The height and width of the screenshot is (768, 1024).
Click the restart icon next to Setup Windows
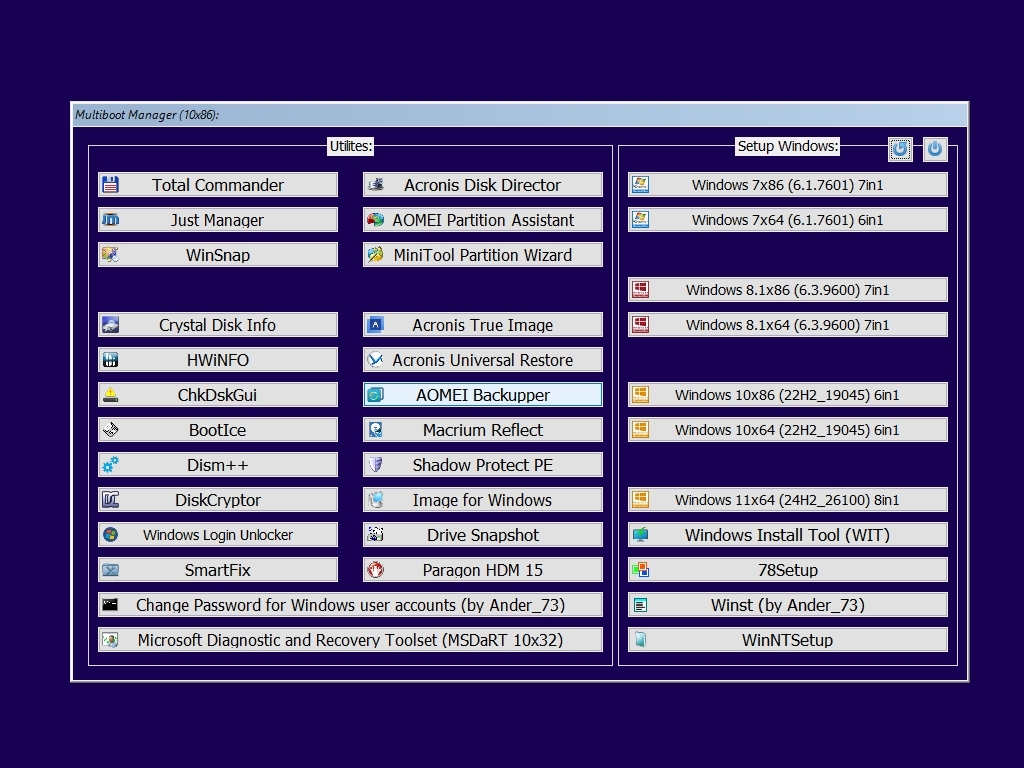tap(900, 149)
